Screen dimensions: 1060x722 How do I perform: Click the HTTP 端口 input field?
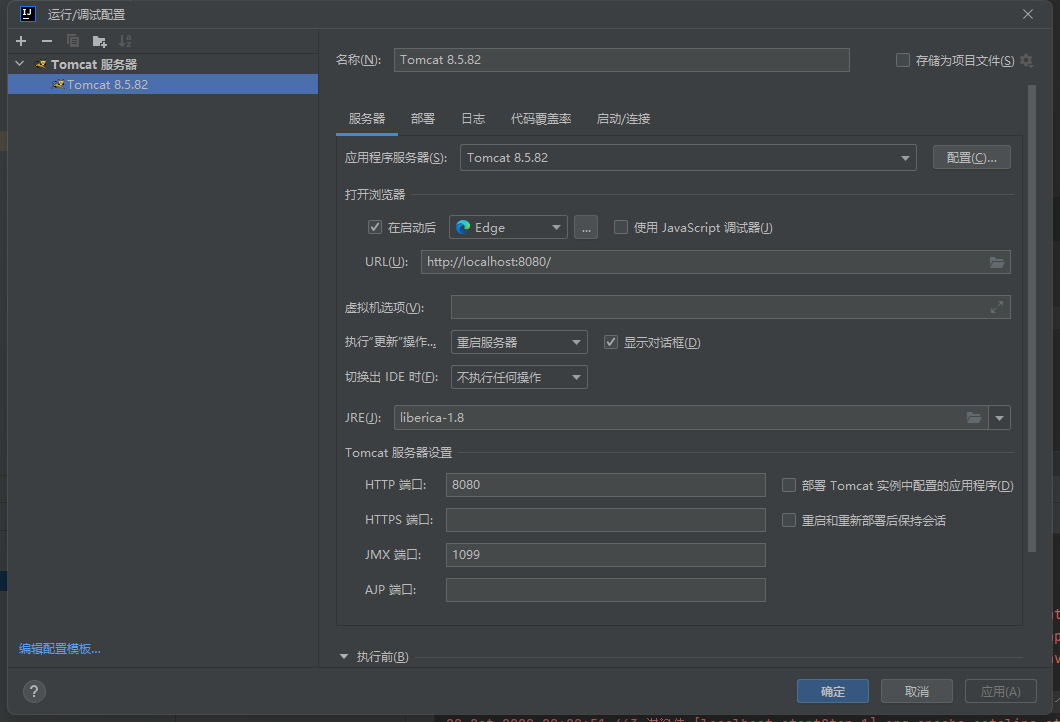coord(605,485)
